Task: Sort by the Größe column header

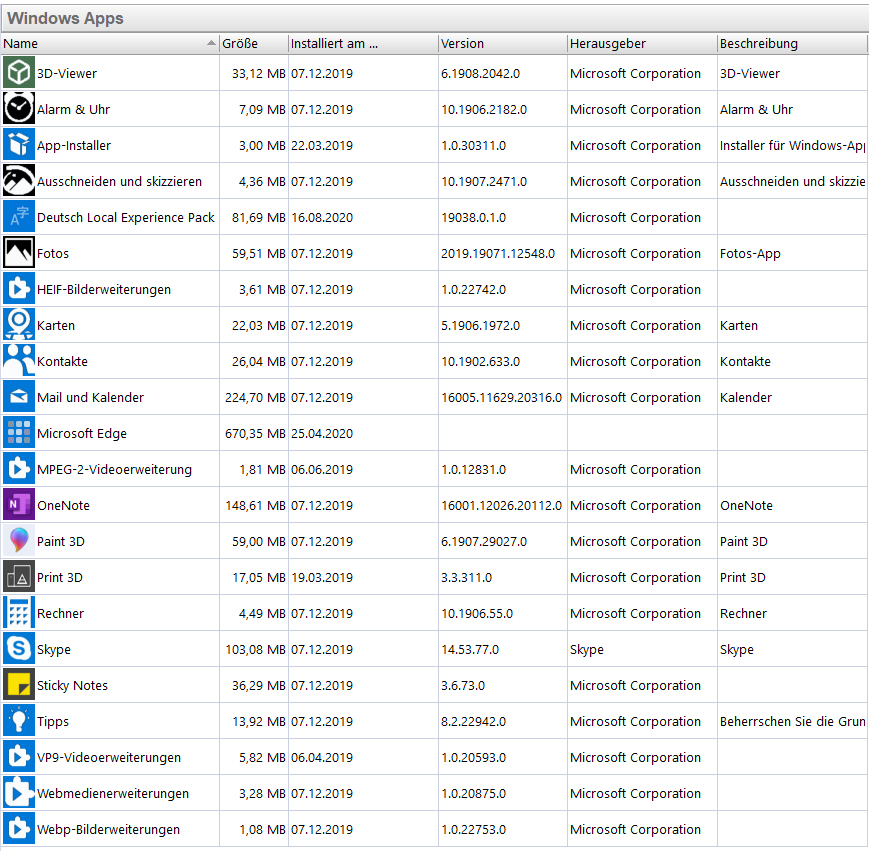Action: pos(254,44)
